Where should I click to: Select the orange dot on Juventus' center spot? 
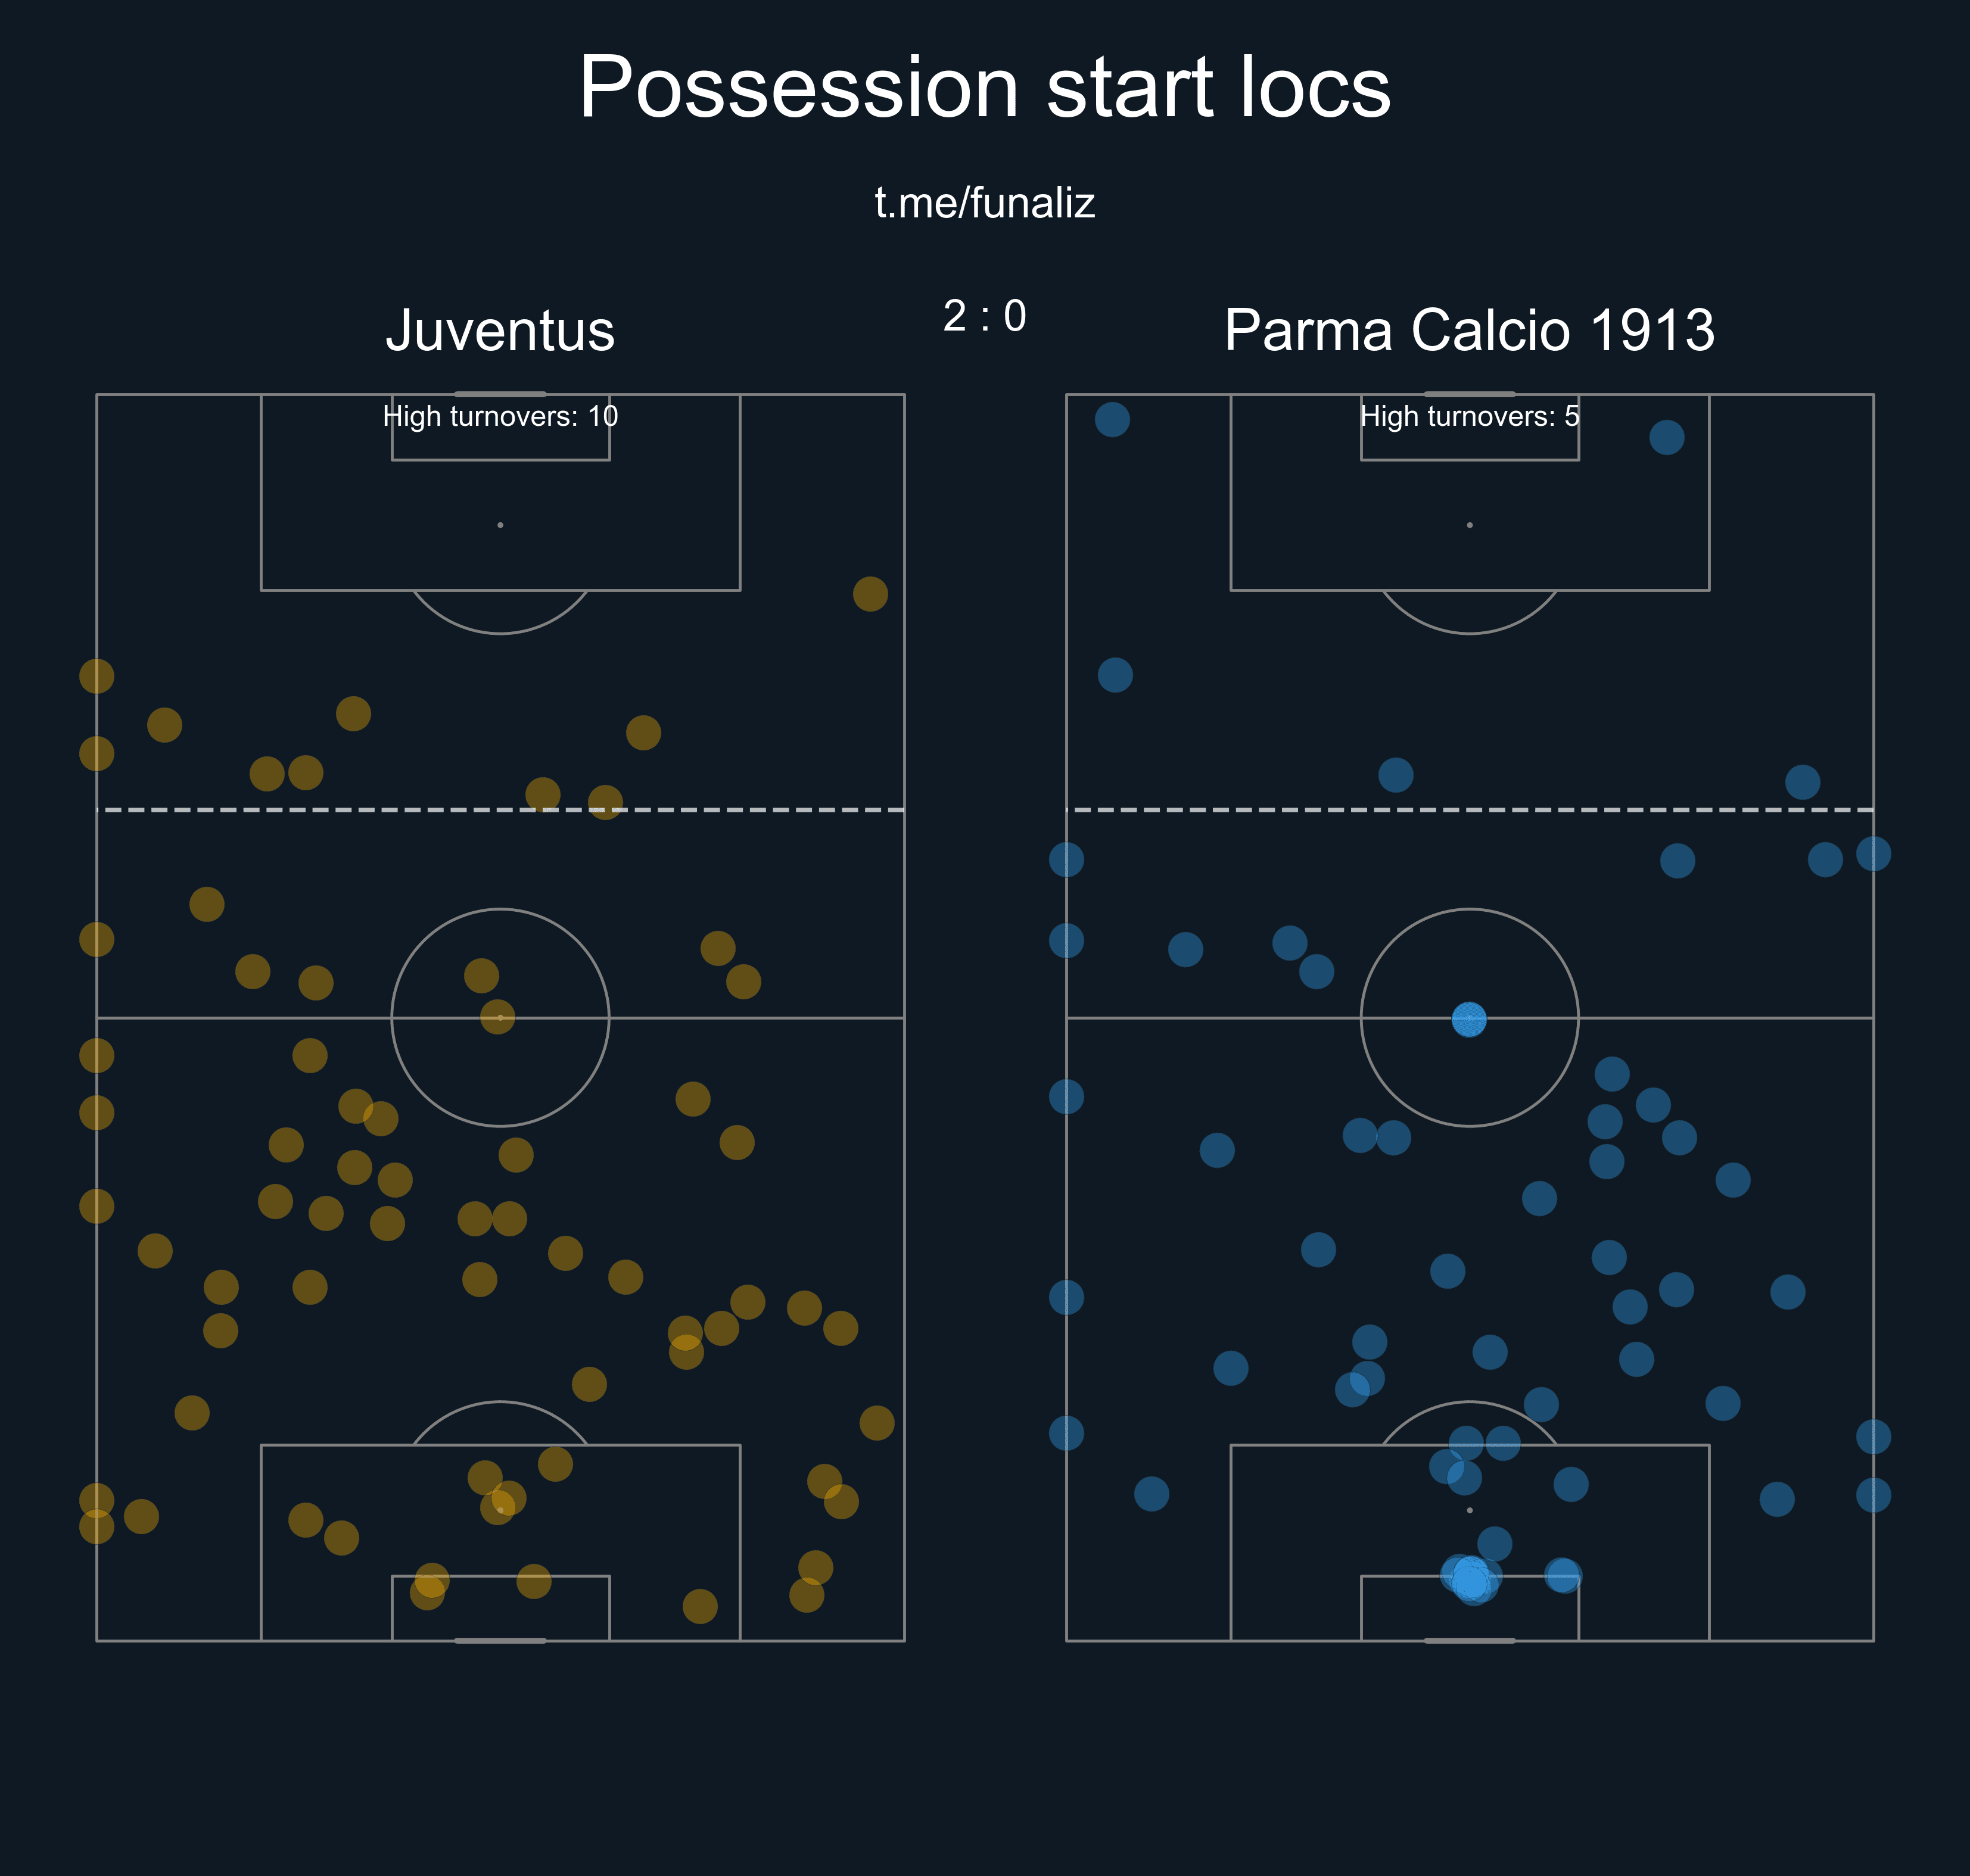pos(498,1017)
